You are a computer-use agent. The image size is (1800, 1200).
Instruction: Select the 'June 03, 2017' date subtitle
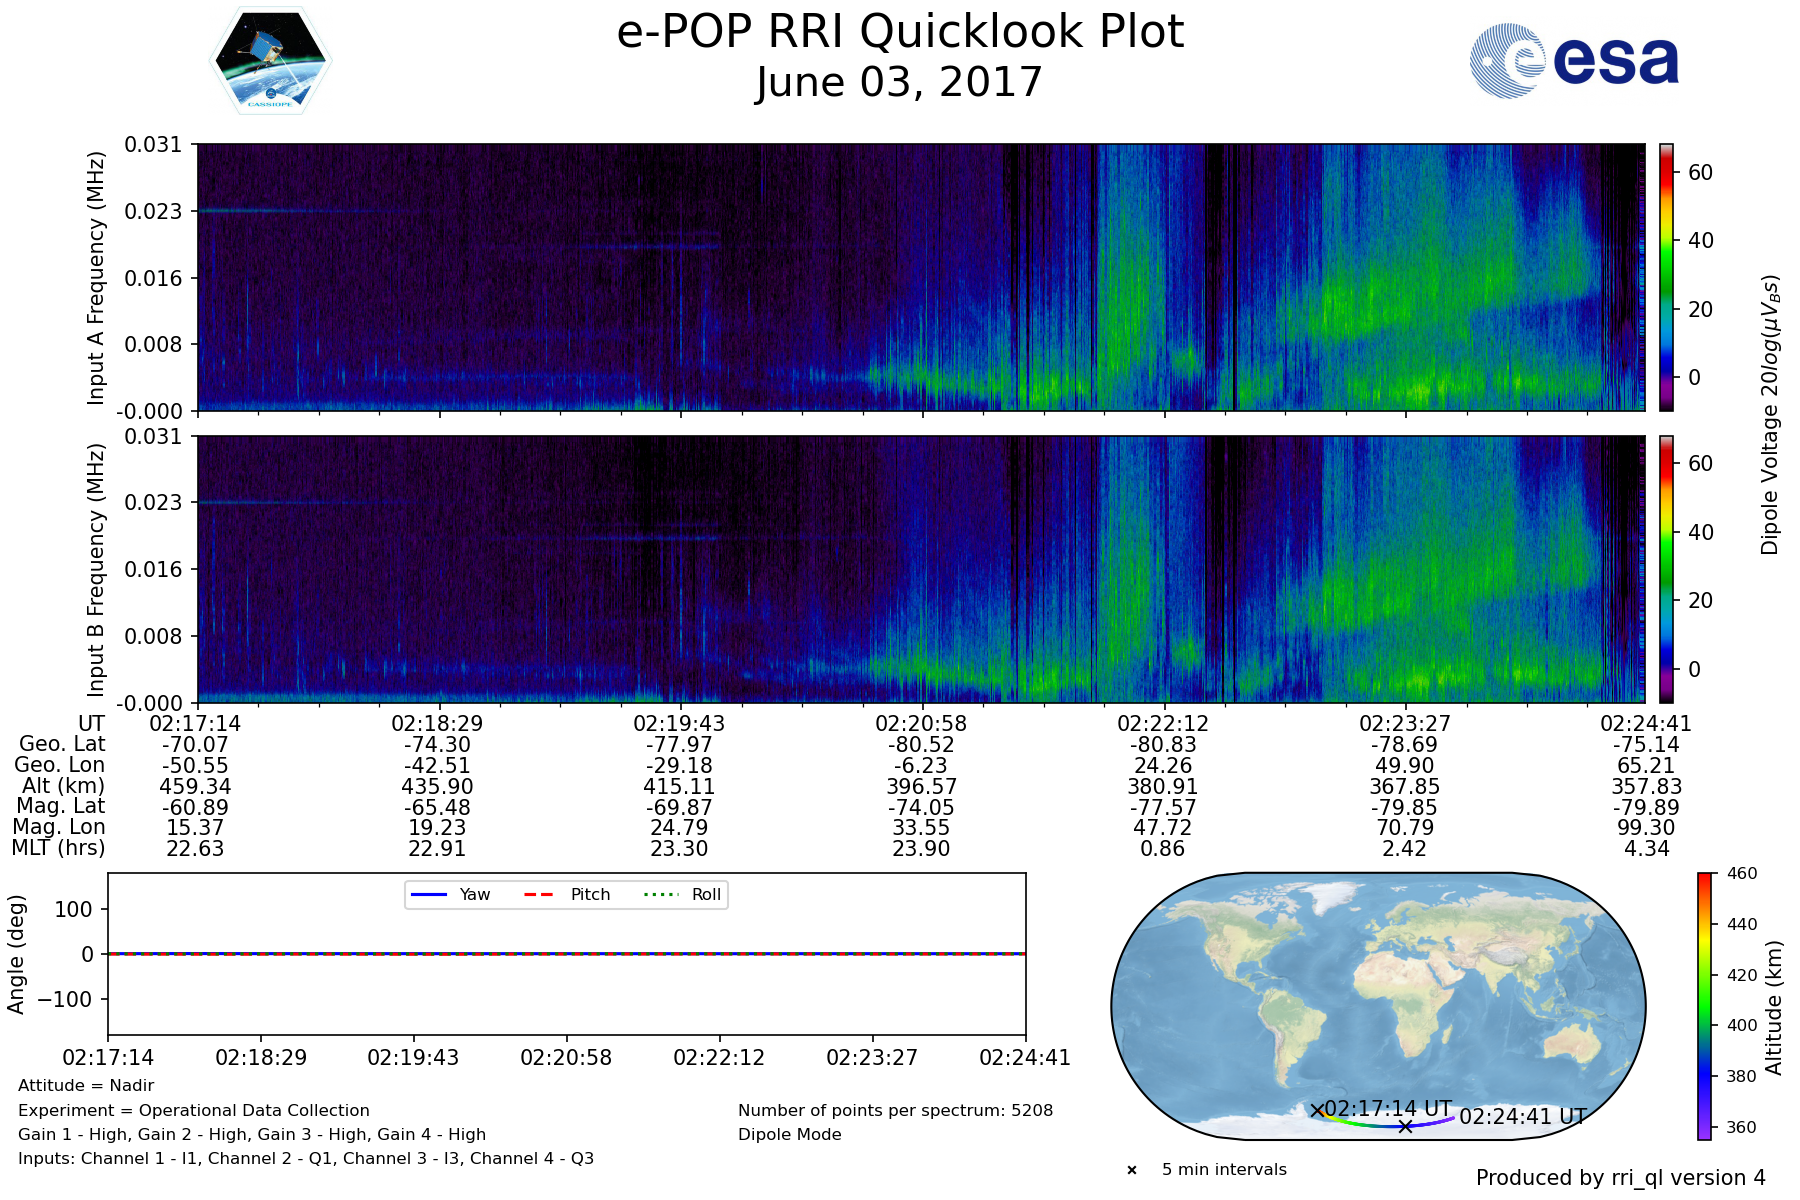[x=900, y=82]
